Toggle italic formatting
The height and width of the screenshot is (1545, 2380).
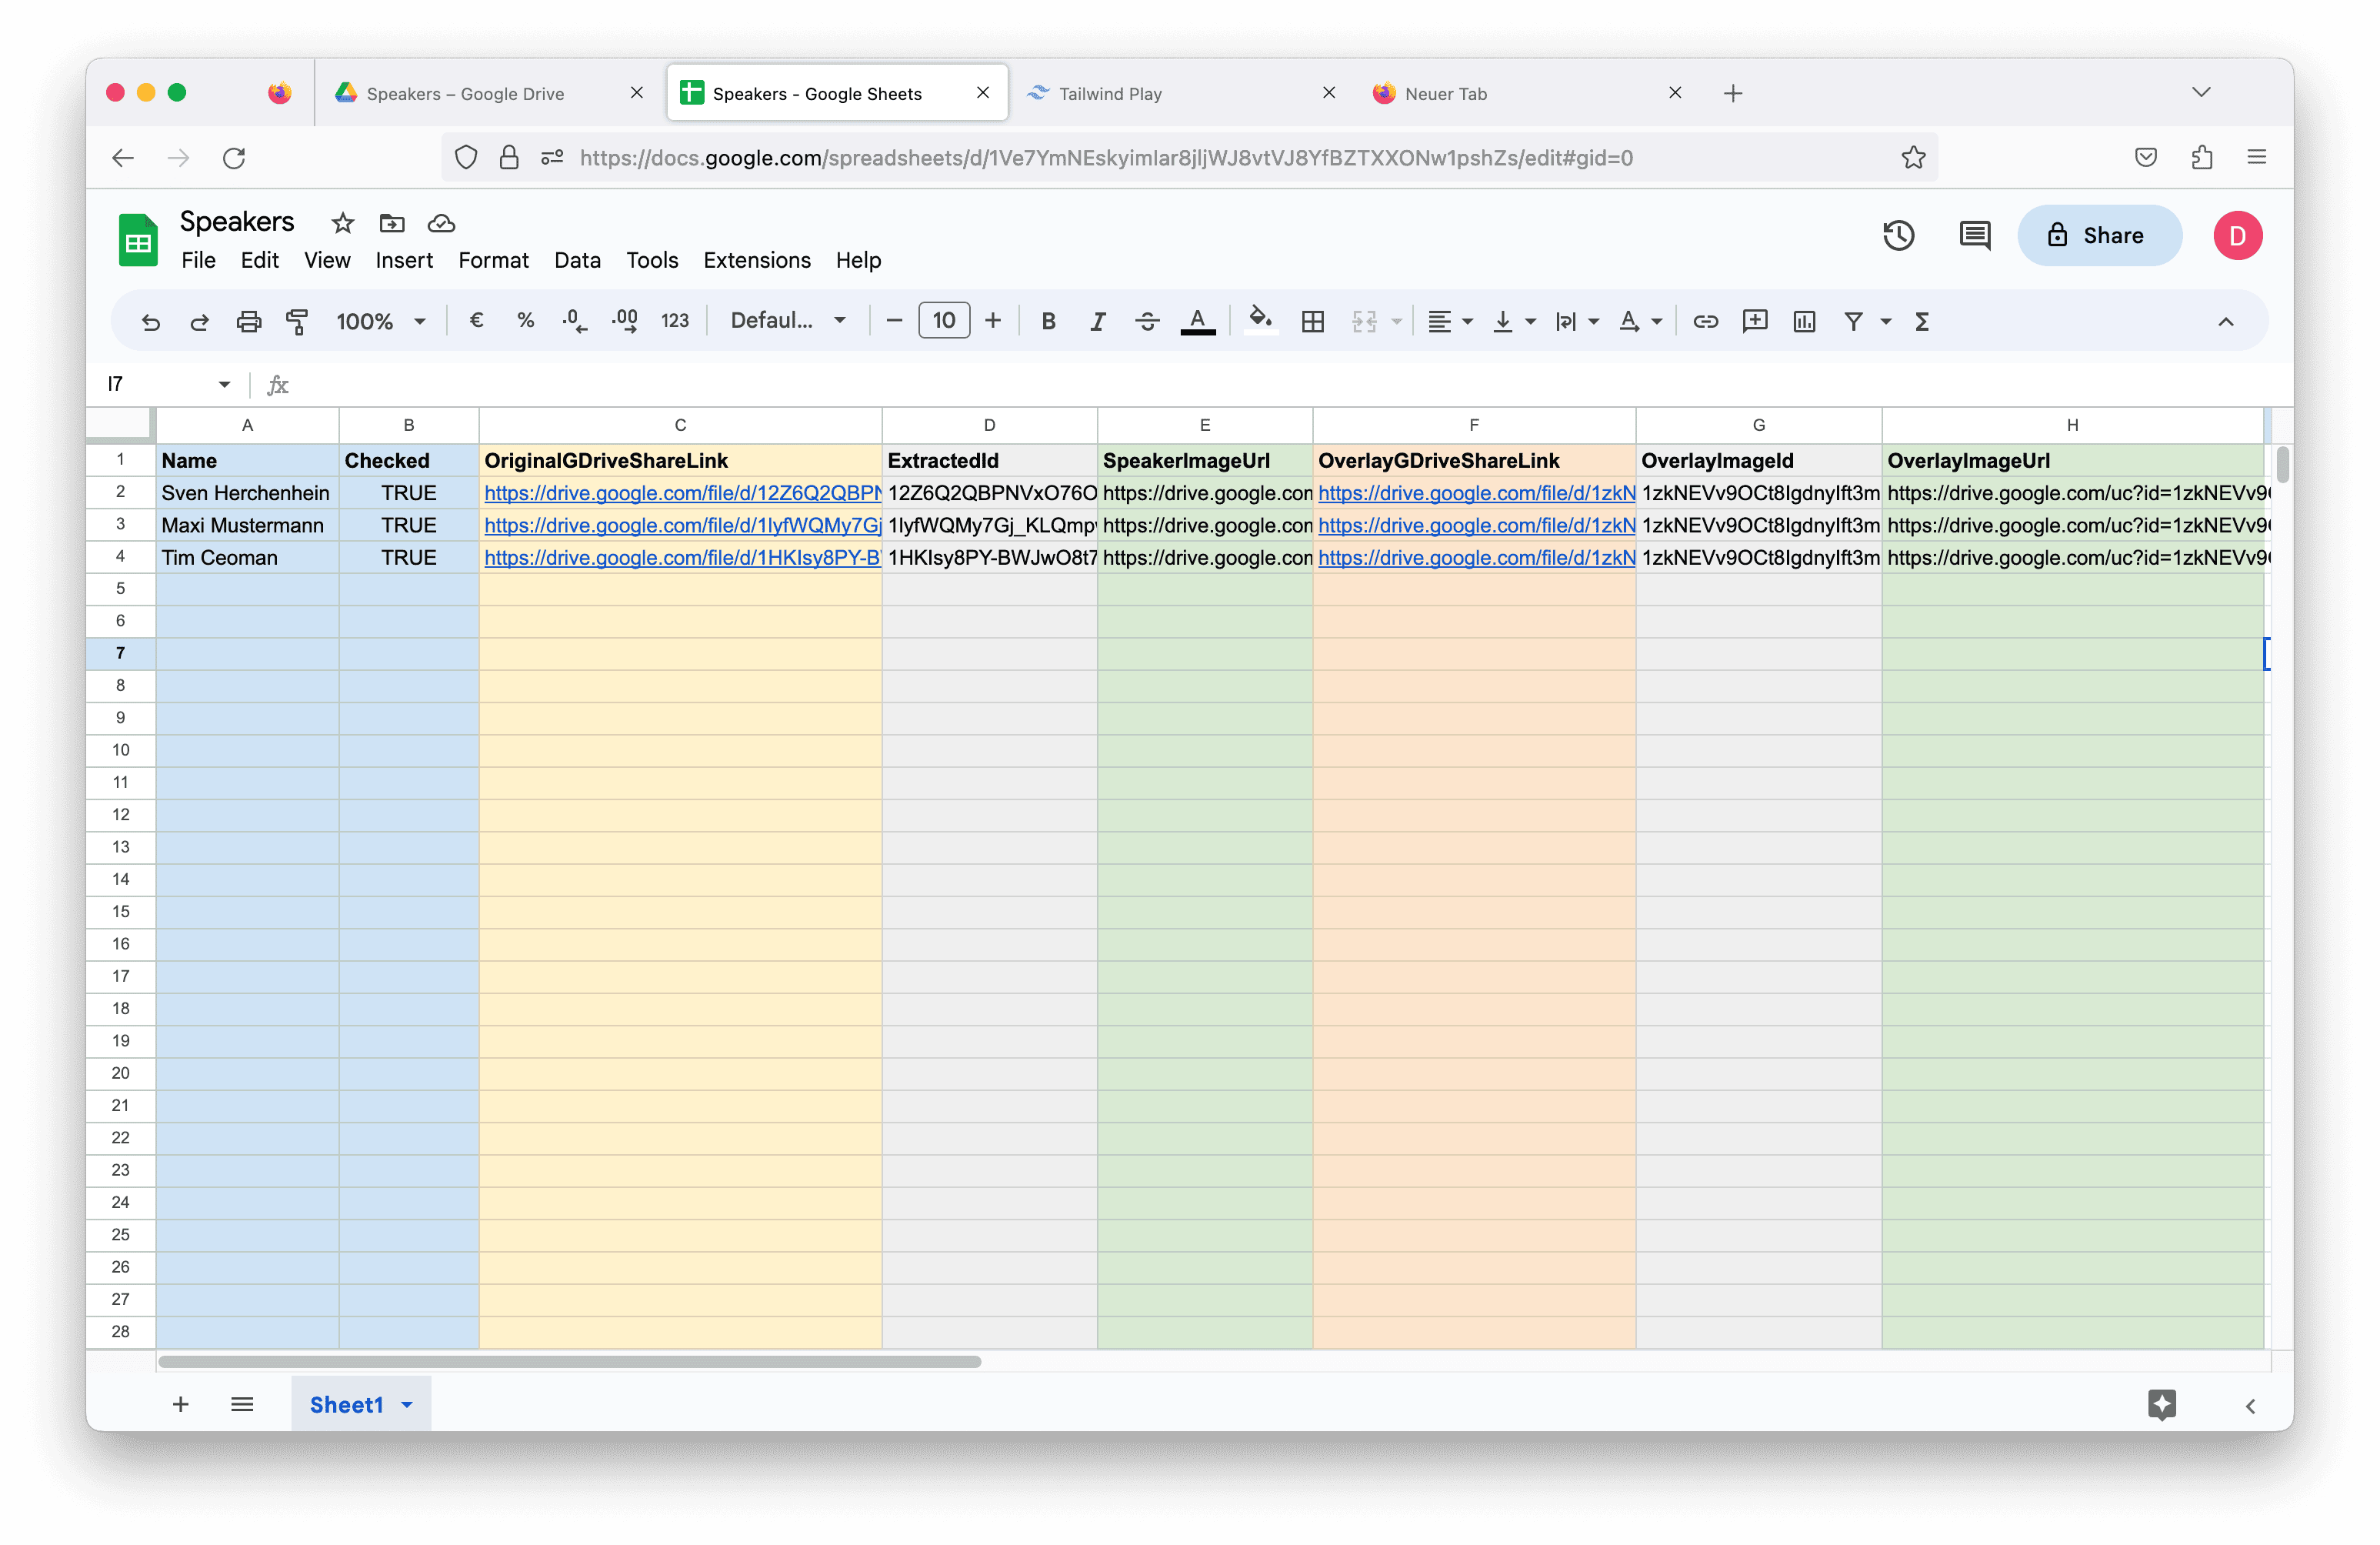click(x=1097, y=321)
